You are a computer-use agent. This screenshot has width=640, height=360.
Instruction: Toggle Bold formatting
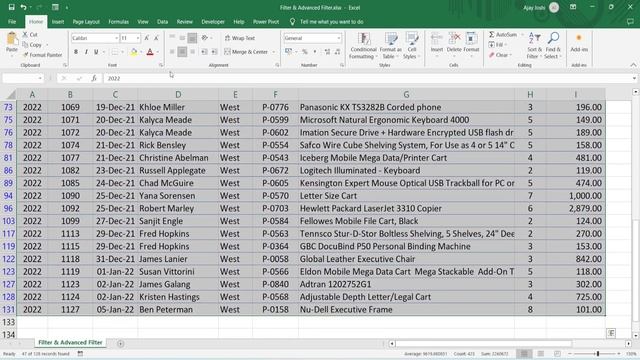[x=76, y=52]
